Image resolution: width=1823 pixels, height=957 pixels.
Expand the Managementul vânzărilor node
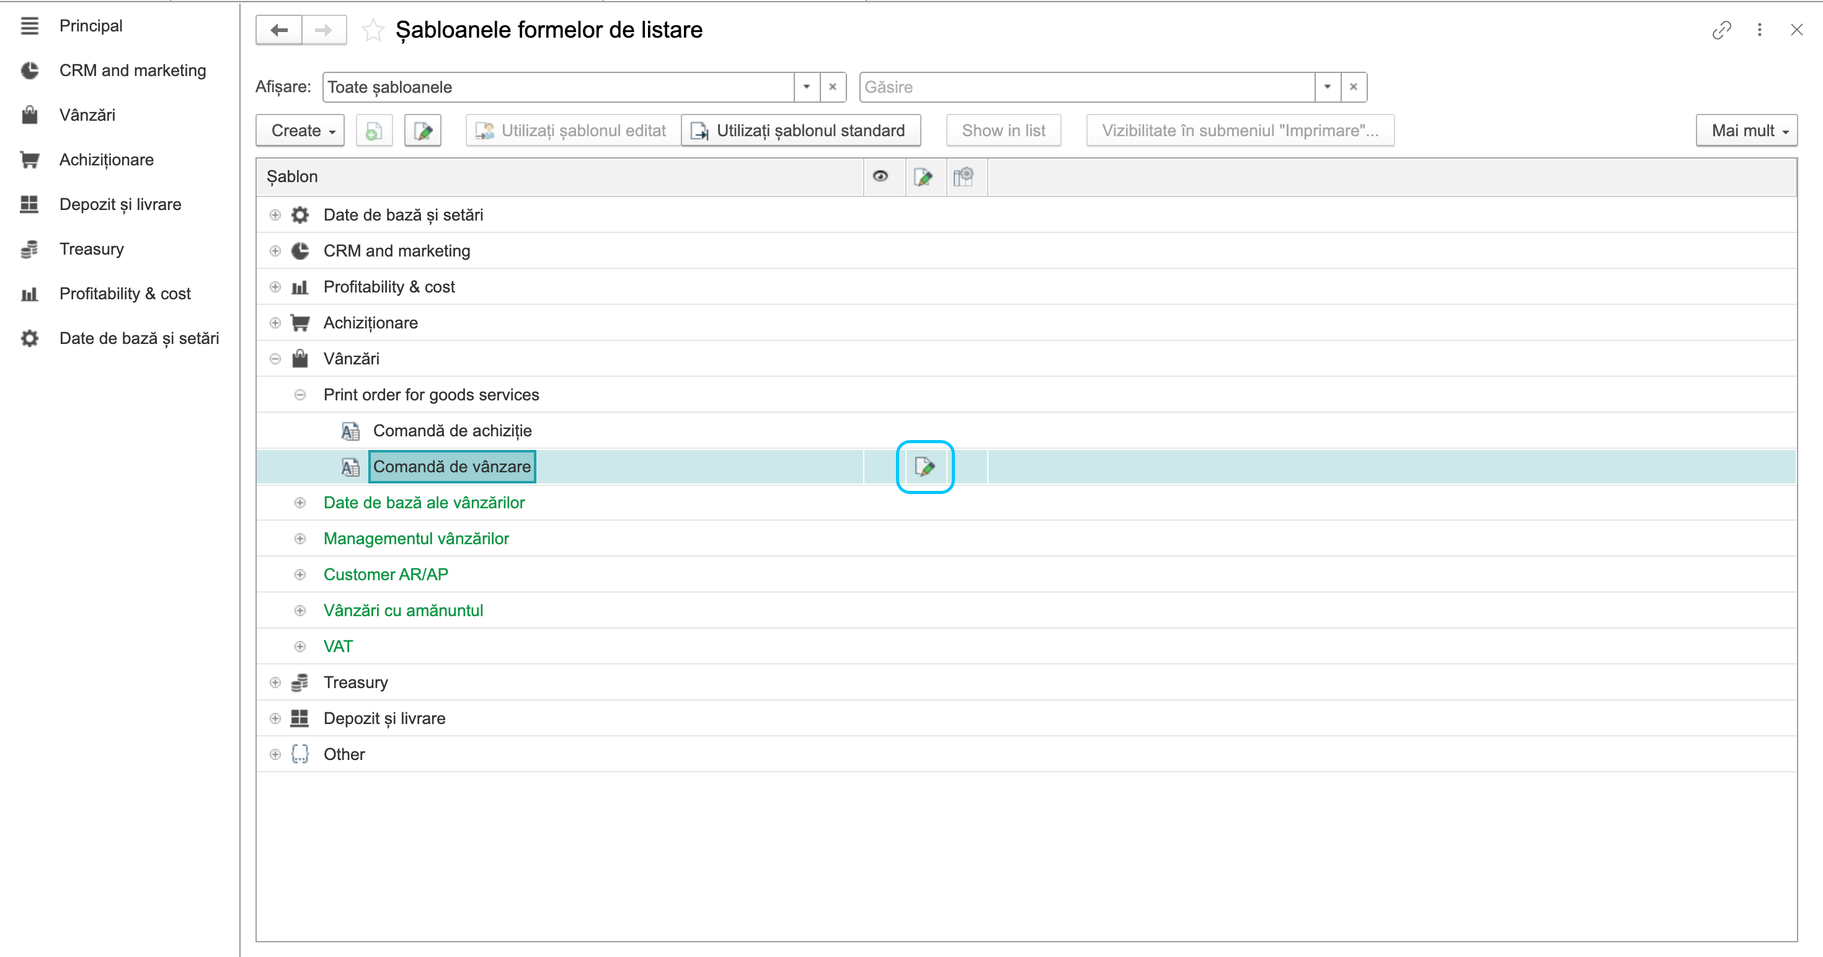click(x=300, y=539)
